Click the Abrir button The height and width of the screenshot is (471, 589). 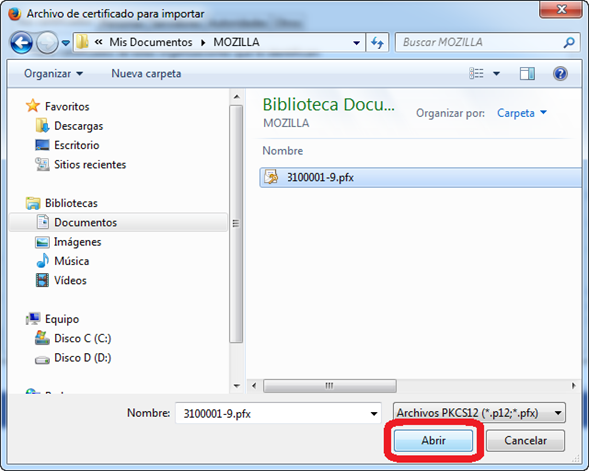[x=433, y=440]
